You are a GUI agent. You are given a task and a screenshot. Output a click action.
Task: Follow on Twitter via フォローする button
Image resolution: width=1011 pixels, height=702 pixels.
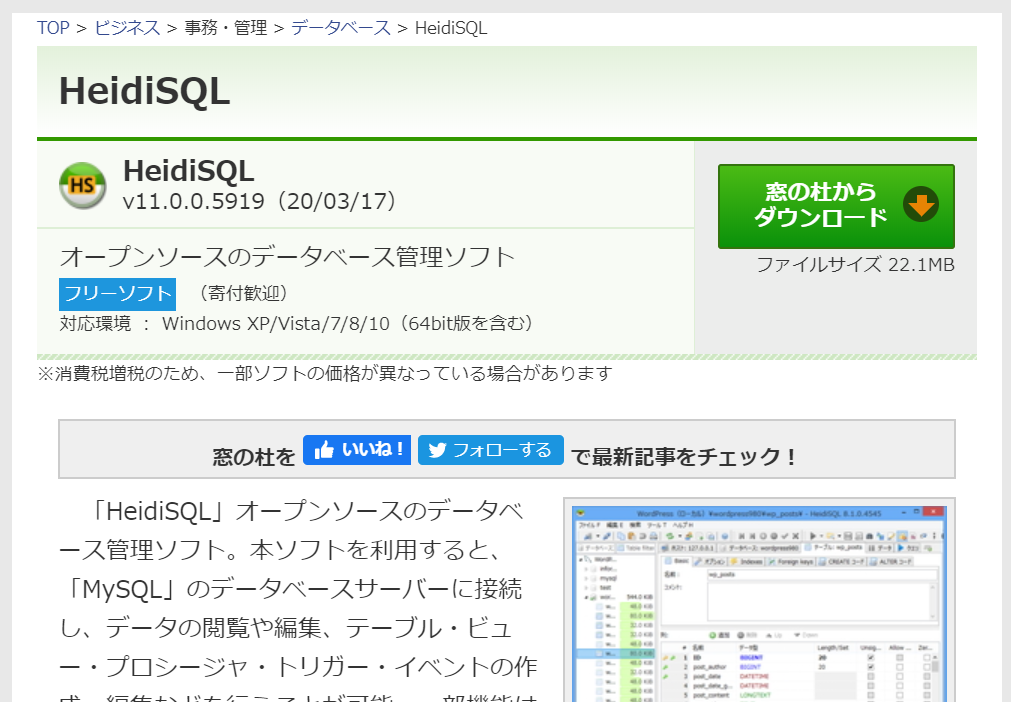[x=491, y=450]
